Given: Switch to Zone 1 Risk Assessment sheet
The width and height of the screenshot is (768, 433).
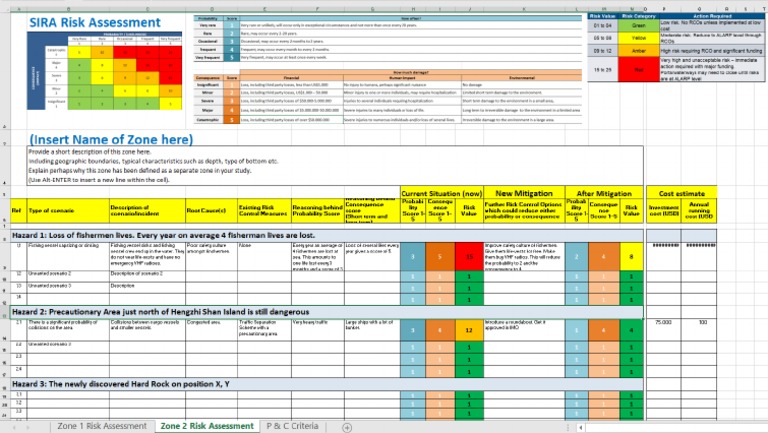Looking at the screenshot, I should (x=102, y=426).
